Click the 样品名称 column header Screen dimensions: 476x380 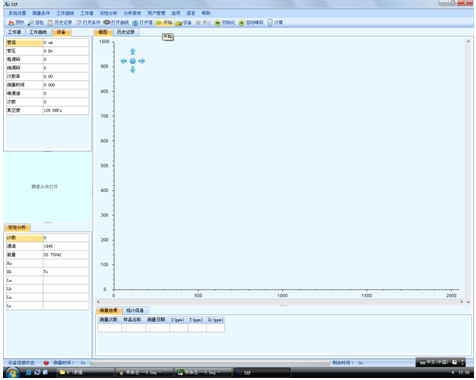133,320
